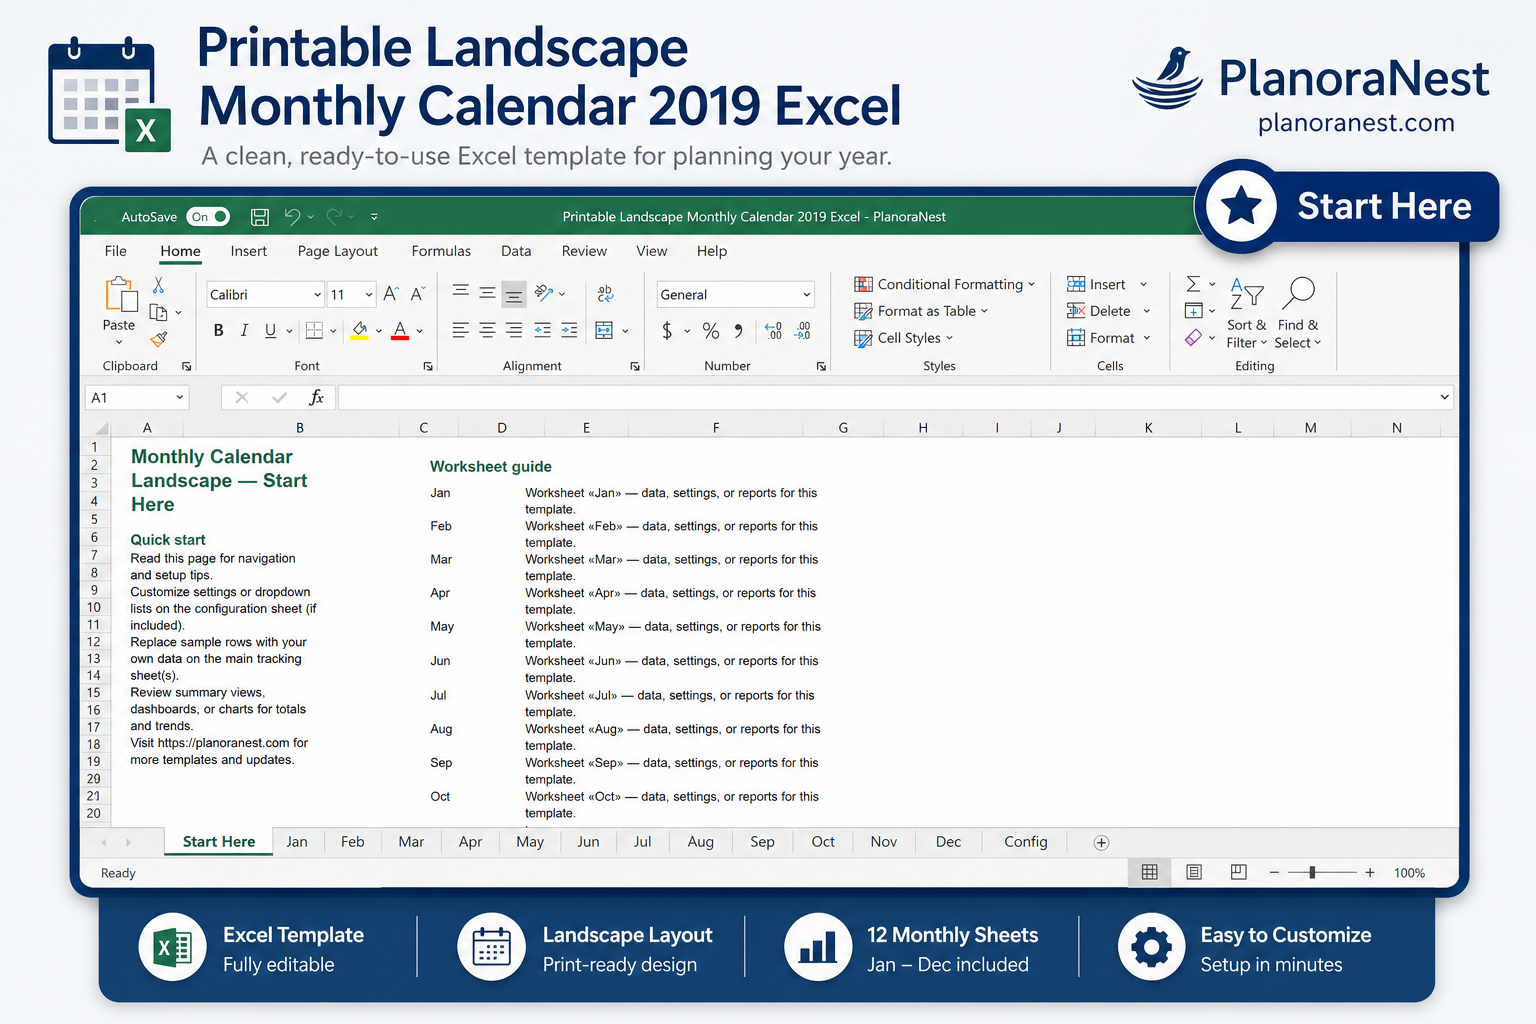Image resolution: width=1536 pixels, height=1024 pixels.
Task: Open the File menu
Action: point(116,251)
